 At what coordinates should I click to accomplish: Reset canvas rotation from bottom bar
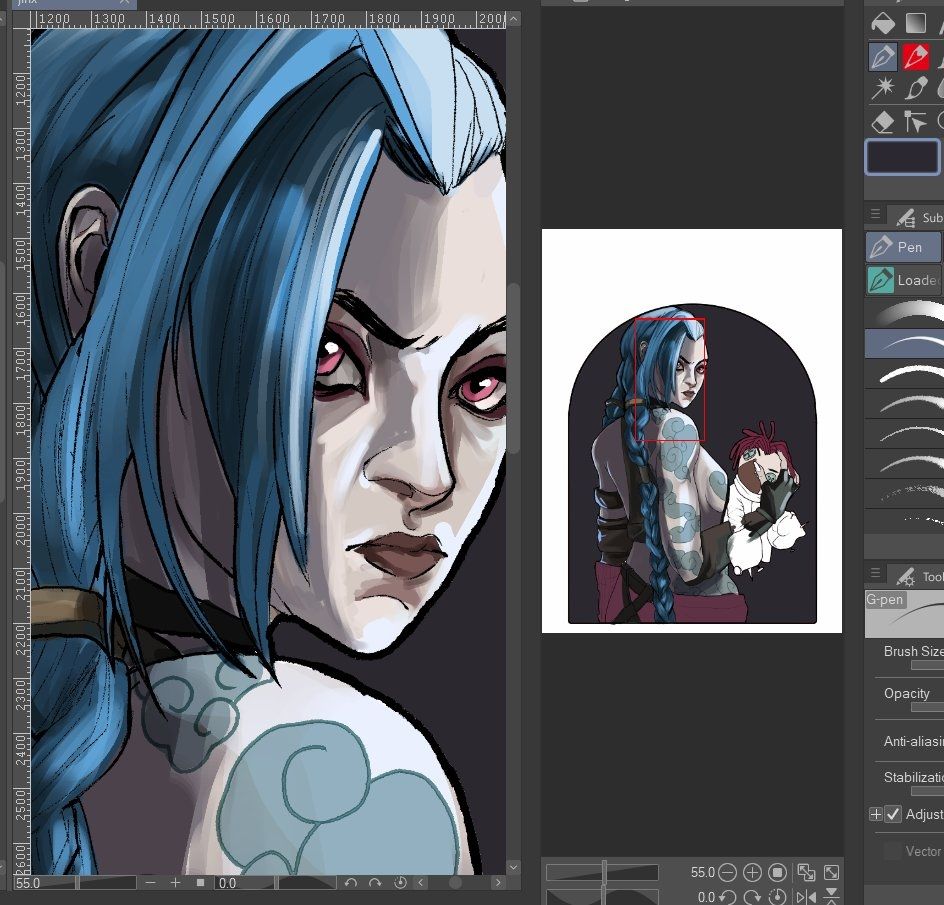[x=400, y=883]
